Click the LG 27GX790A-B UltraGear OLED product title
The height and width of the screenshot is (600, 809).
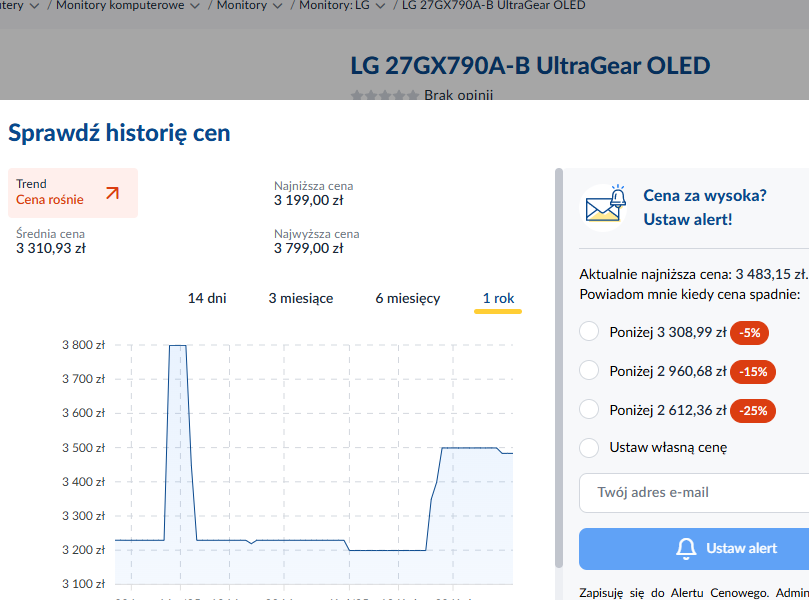530,66
